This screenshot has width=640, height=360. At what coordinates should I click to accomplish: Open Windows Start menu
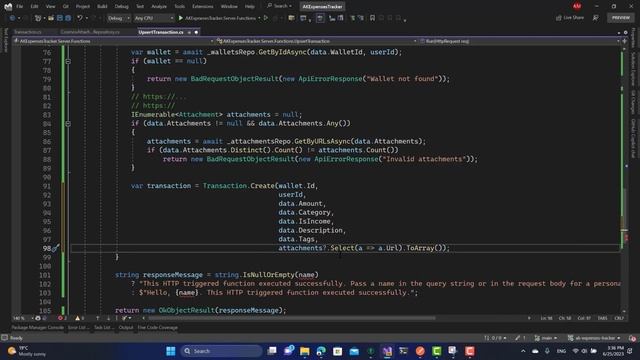tap(171, 351)
